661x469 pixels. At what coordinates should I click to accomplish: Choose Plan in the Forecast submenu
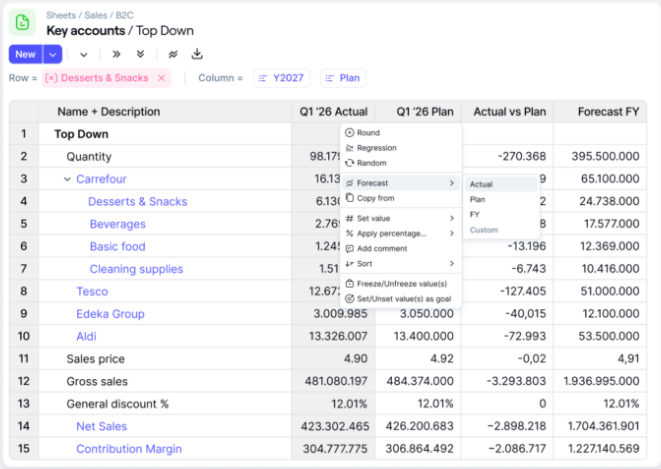[x=501, y=199]
